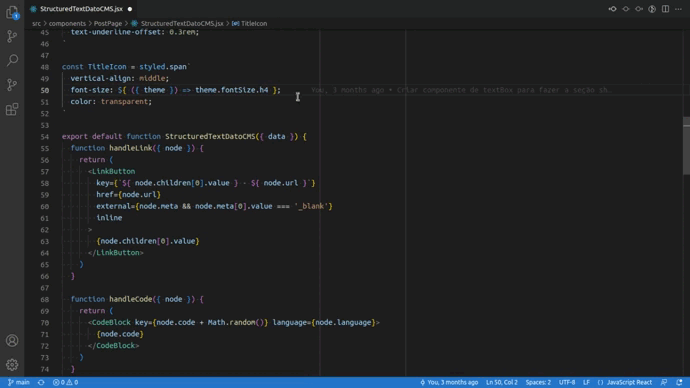This screenshot has width=690, height=388.
Task: Toggle GitLens file blame annotations
Action: [x=652, y=9]
